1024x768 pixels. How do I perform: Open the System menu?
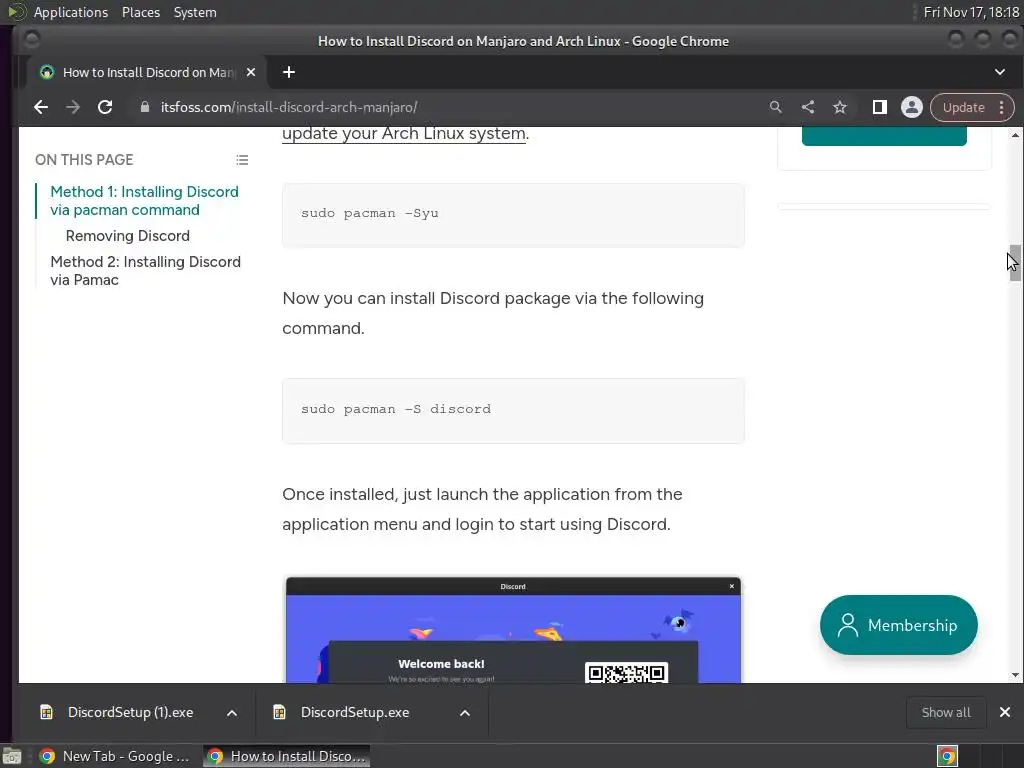[x=195, y=12]
